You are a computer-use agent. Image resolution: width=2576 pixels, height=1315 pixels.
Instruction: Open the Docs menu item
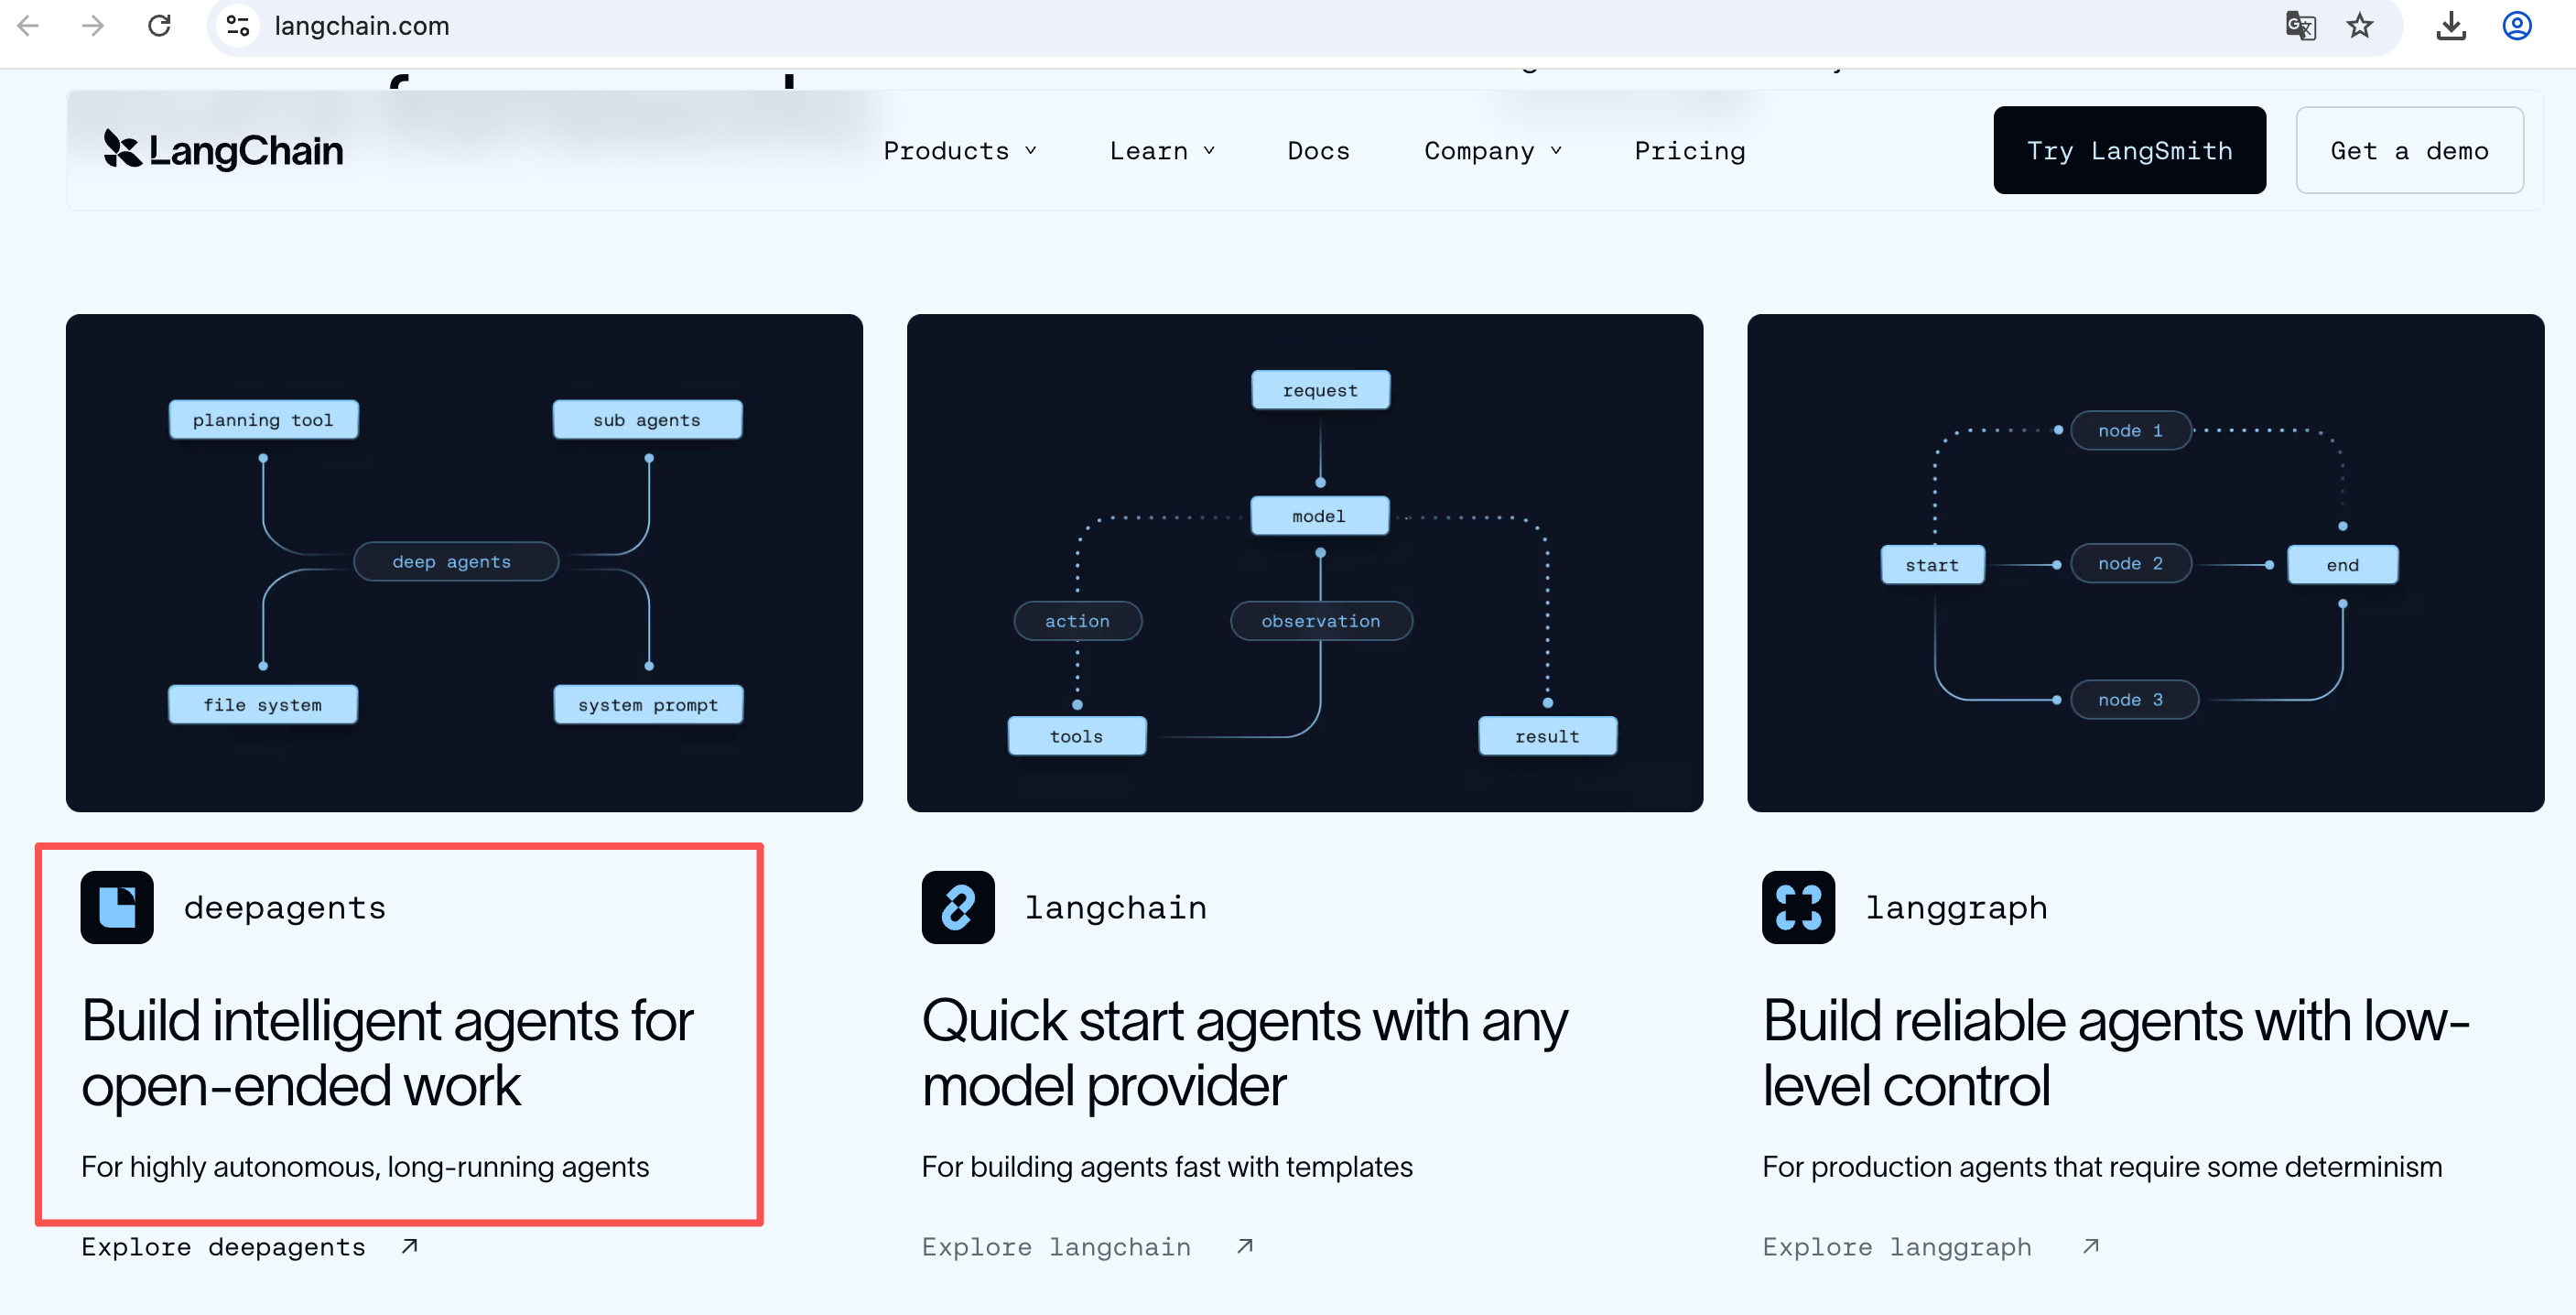pyautogui.click(x=1318, y=151)
